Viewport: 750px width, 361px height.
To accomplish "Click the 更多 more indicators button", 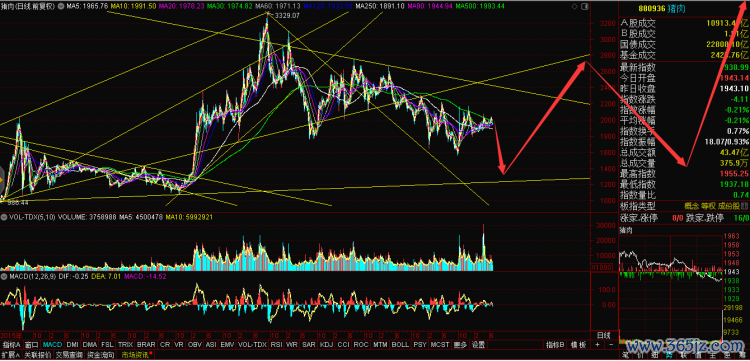I will pos(460,345).
